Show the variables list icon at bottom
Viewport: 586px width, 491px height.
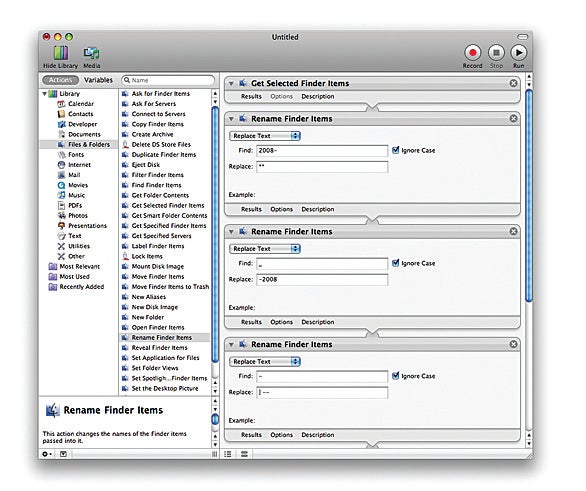click(x=244, y=454)
